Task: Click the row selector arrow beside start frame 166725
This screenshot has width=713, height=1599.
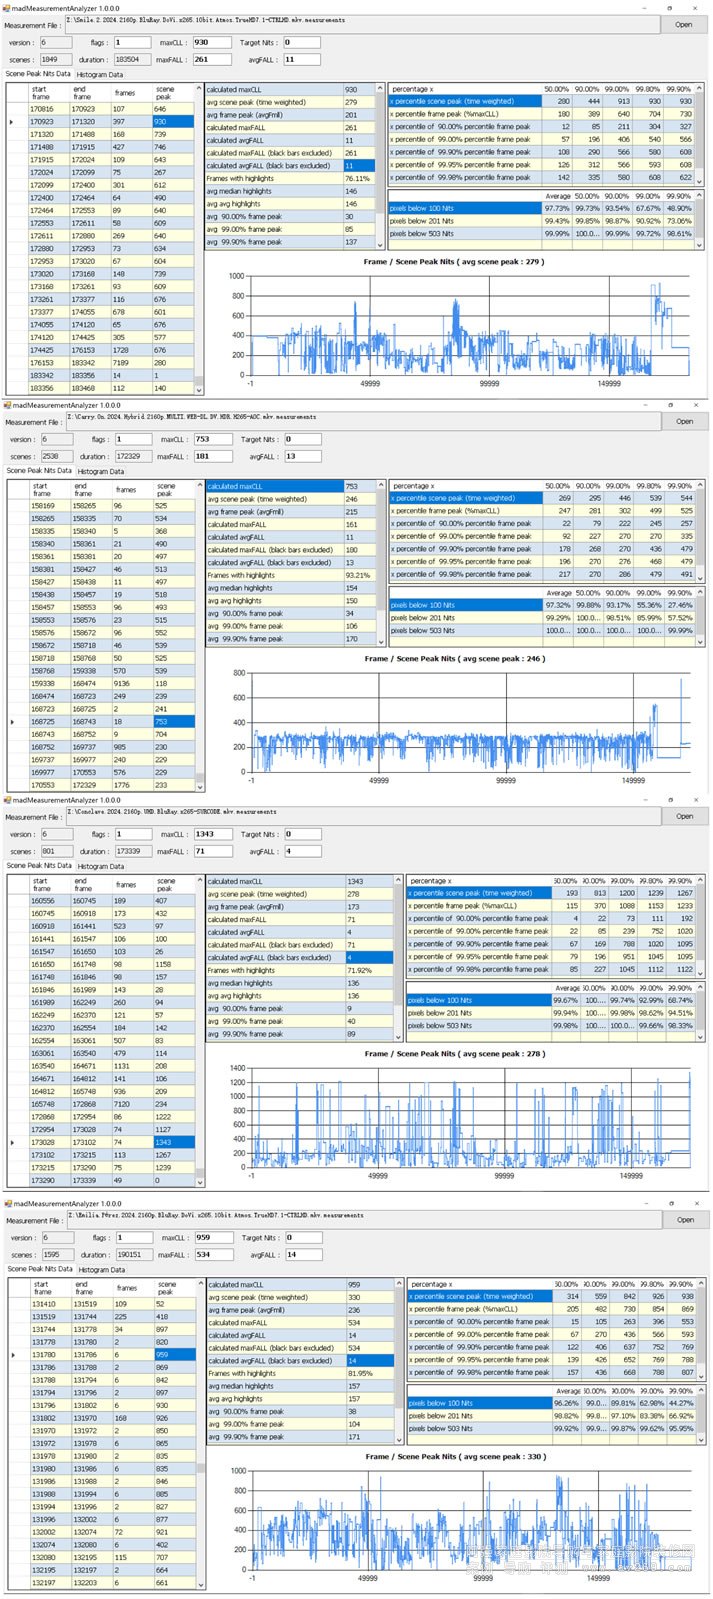Action: (12, 721)
